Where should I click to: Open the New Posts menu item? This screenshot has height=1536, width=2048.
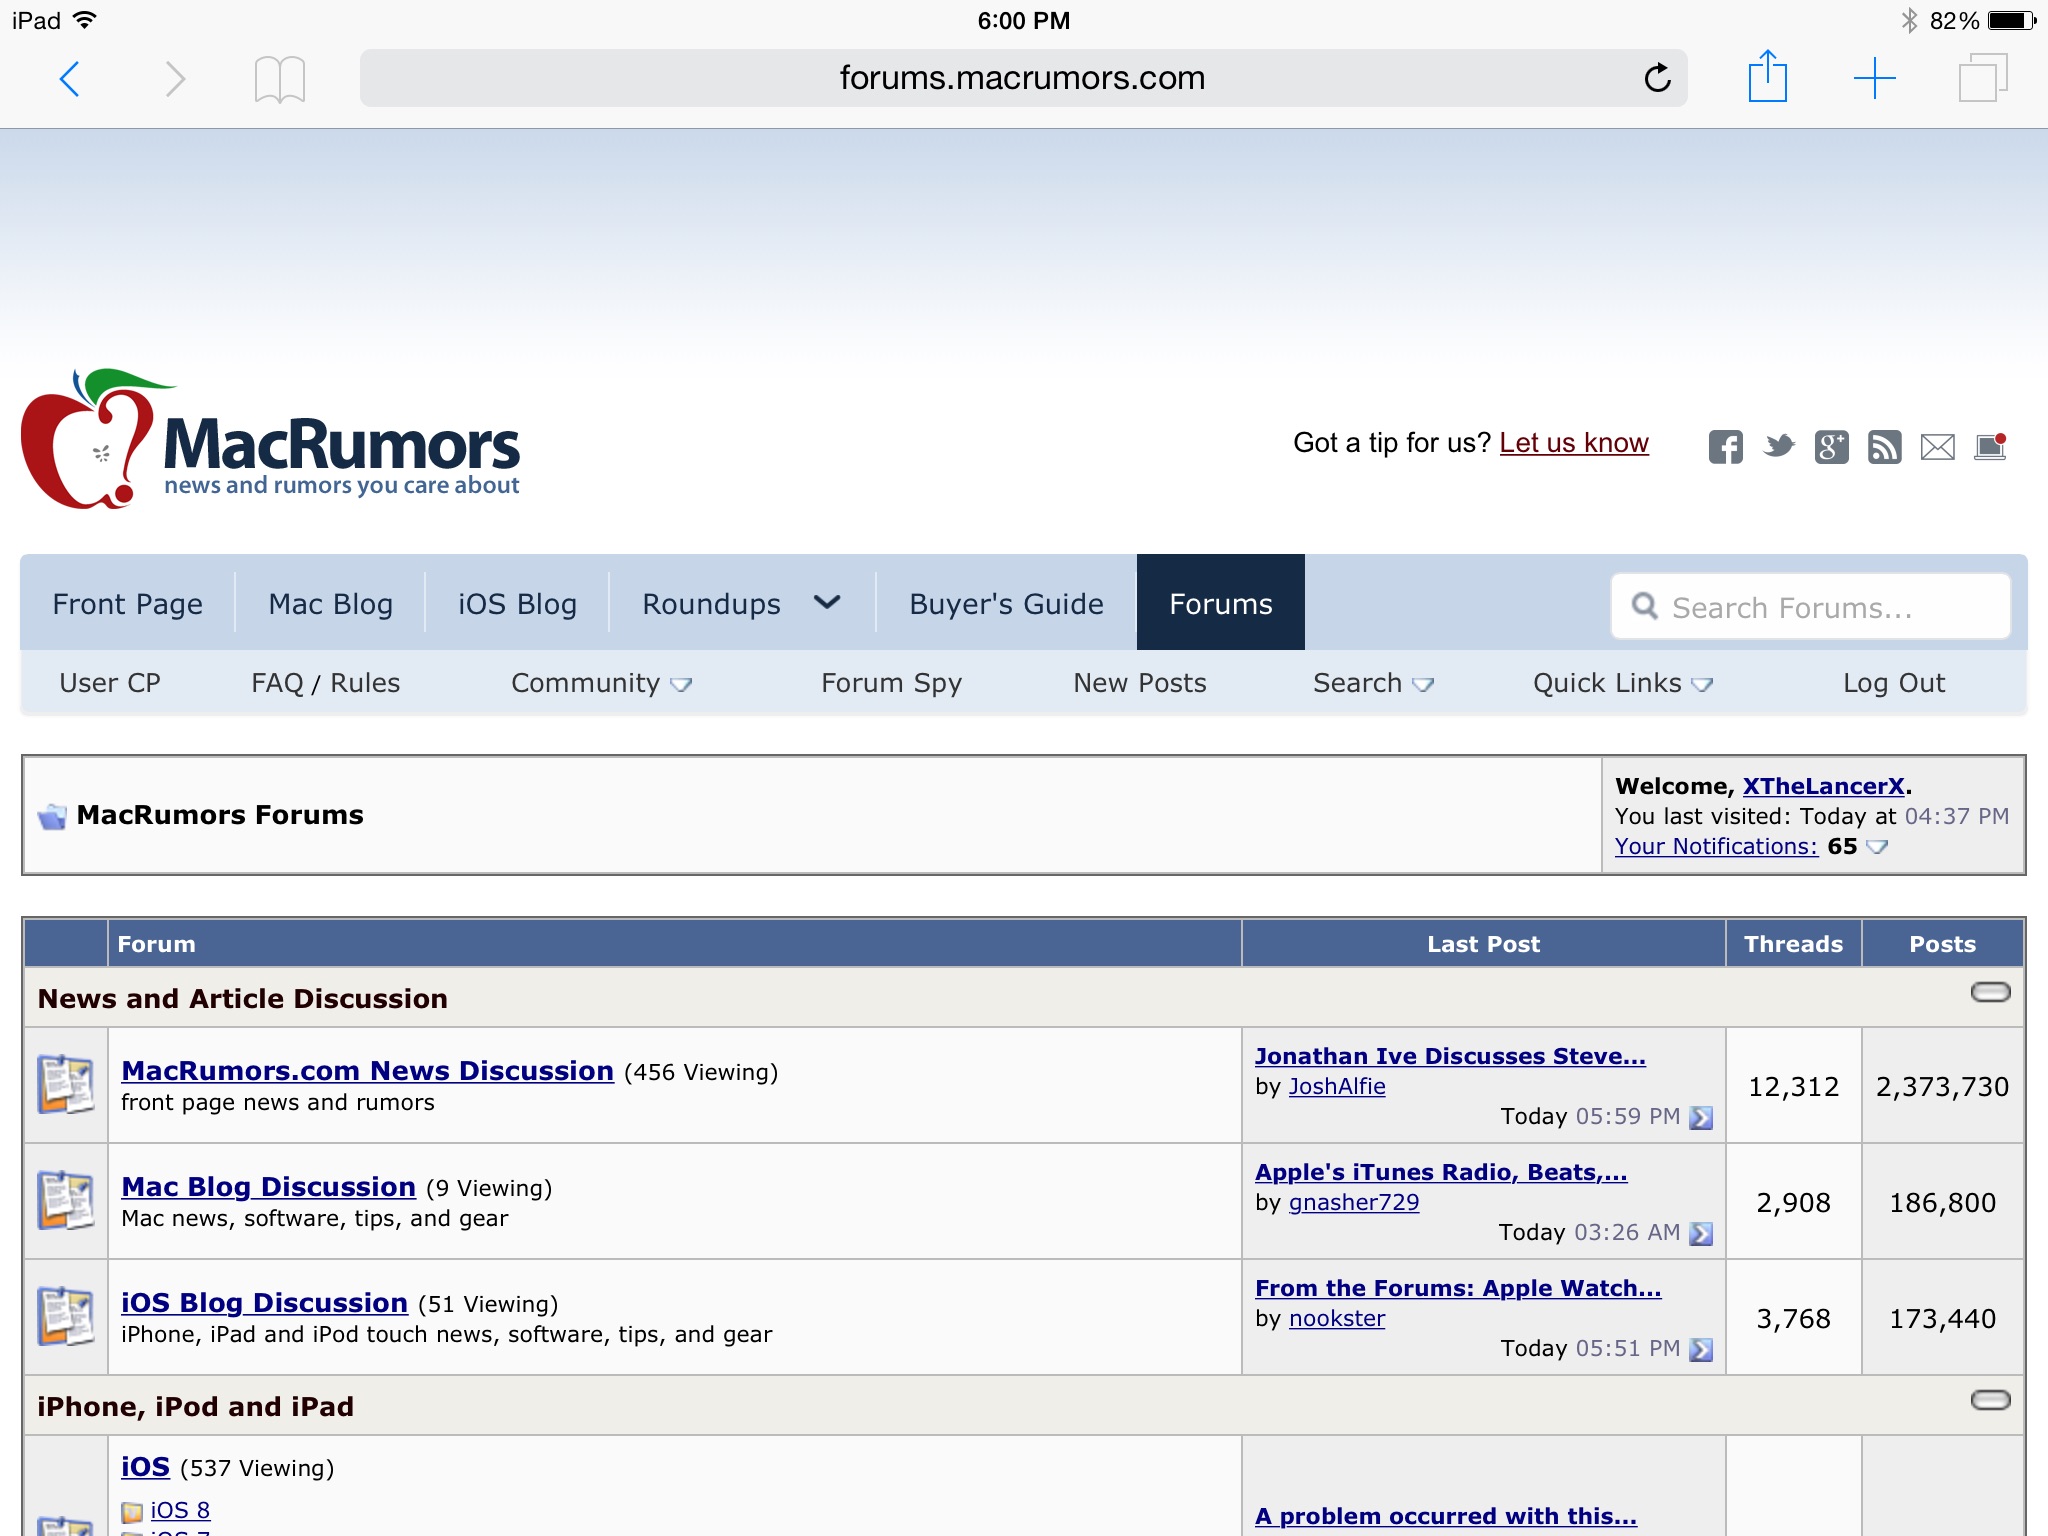[x=1139, y=683]
